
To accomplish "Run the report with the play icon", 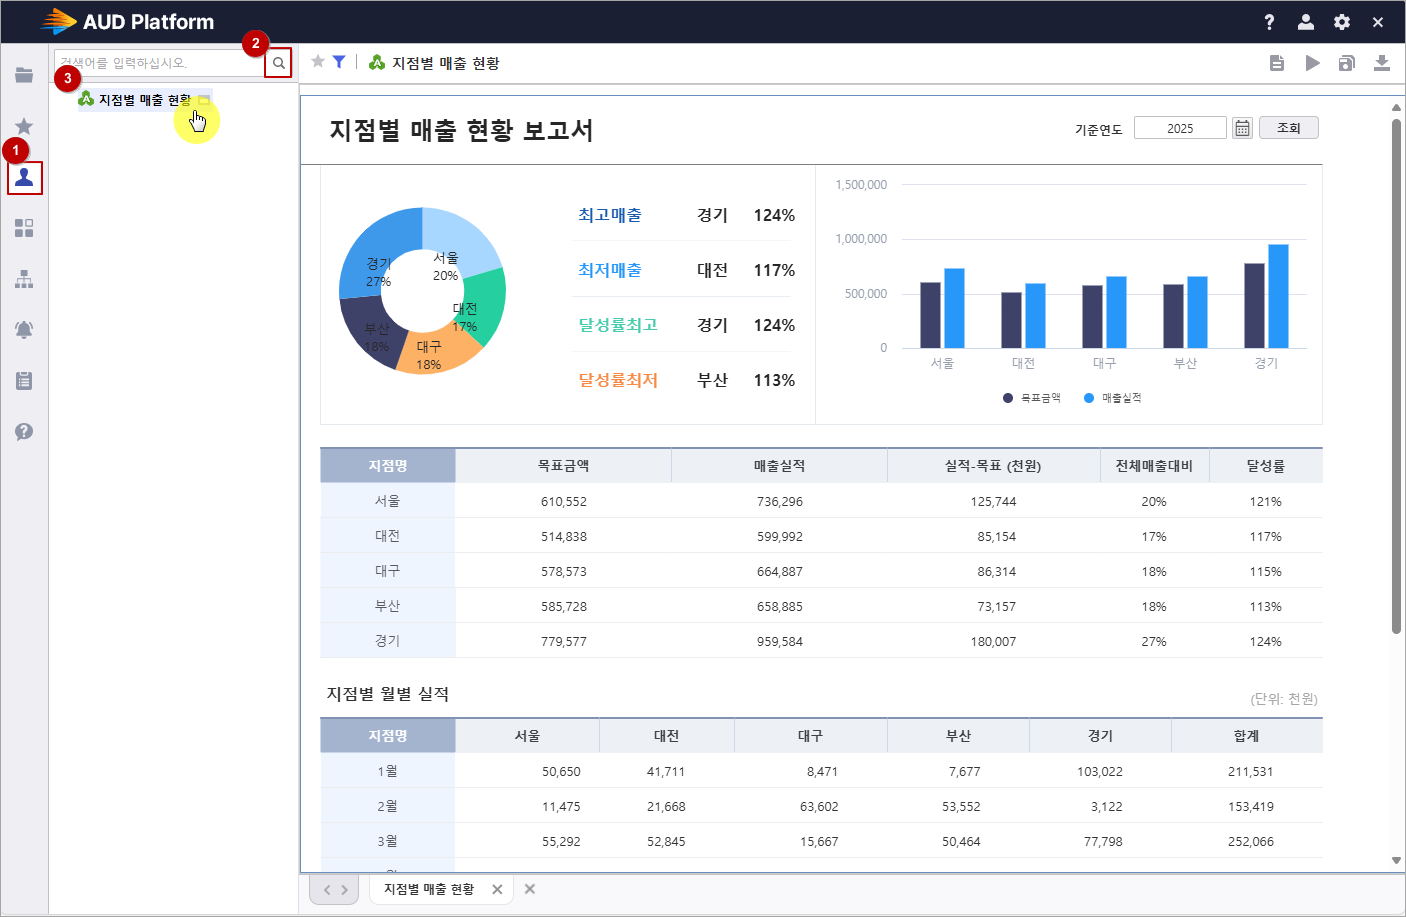I will pyautogui.click(x=1312, y=63).
